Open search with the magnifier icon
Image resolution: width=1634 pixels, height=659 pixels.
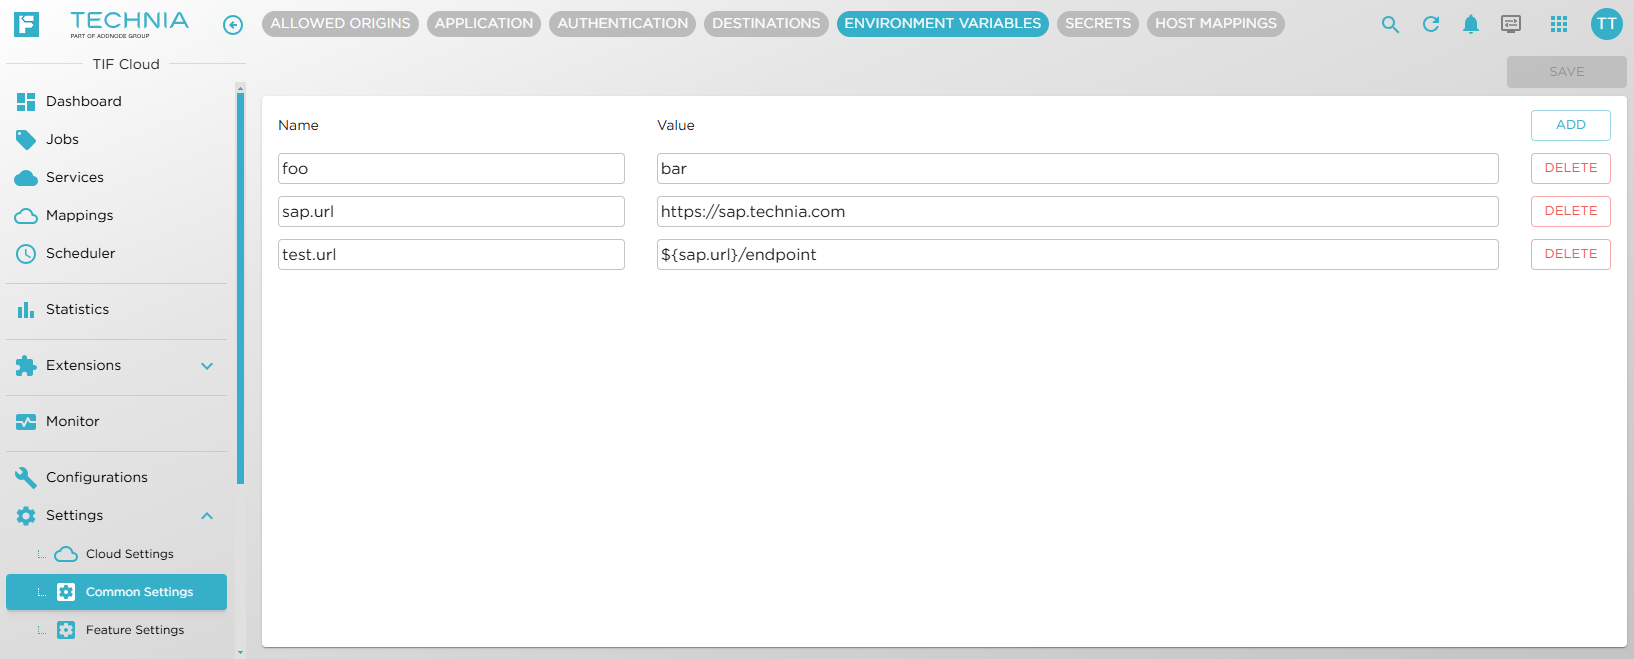(1390, 24)
